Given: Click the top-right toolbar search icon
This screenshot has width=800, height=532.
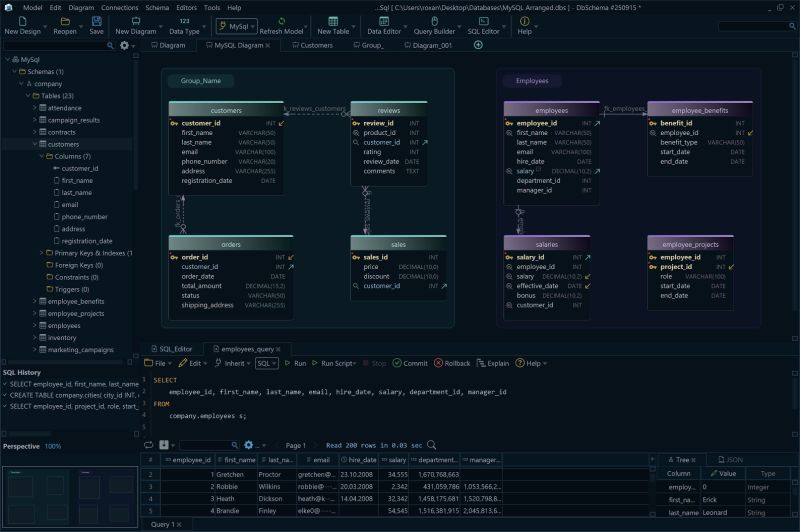Looking at the screenshot, I should (x=792, y=26).
